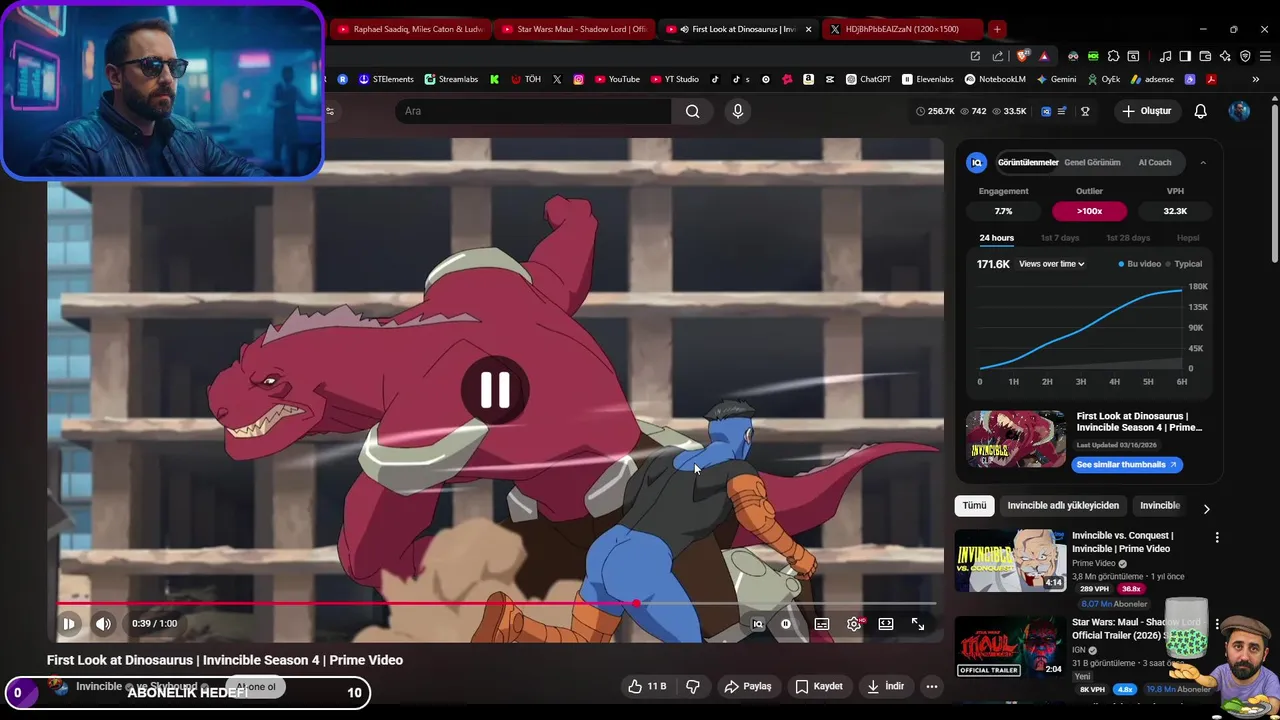Focus the 'Ara' search field
The image size is (1280, 720).
click(x=535, y=111)
